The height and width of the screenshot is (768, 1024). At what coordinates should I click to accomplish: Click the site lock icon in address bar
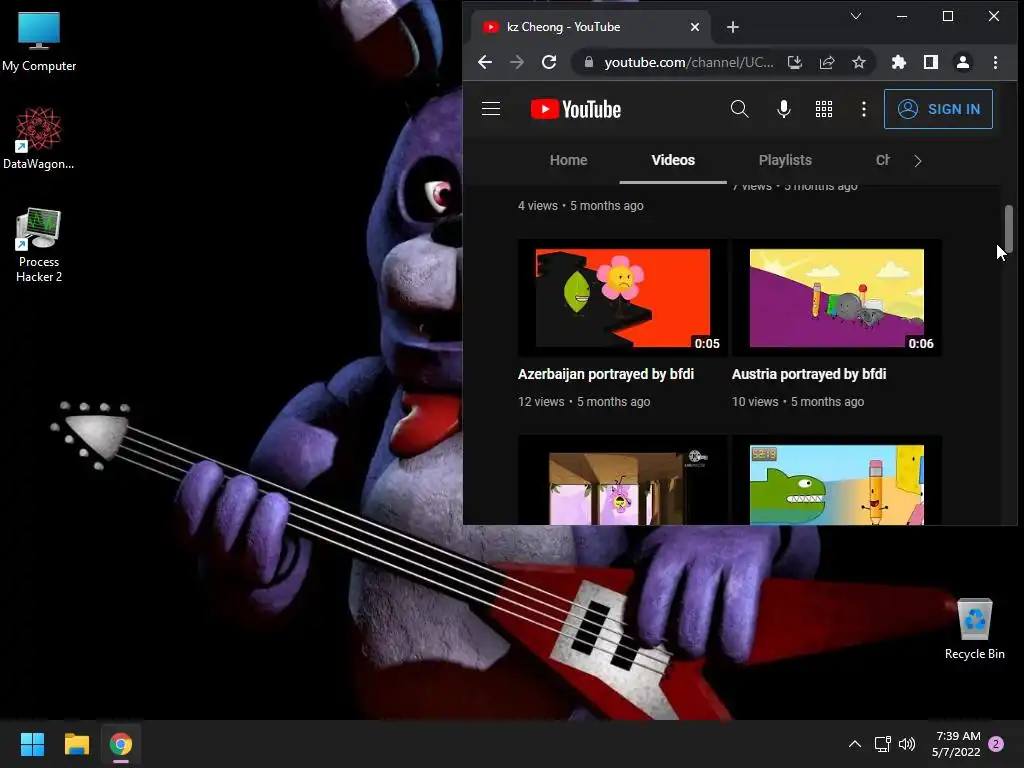point(588,62)
